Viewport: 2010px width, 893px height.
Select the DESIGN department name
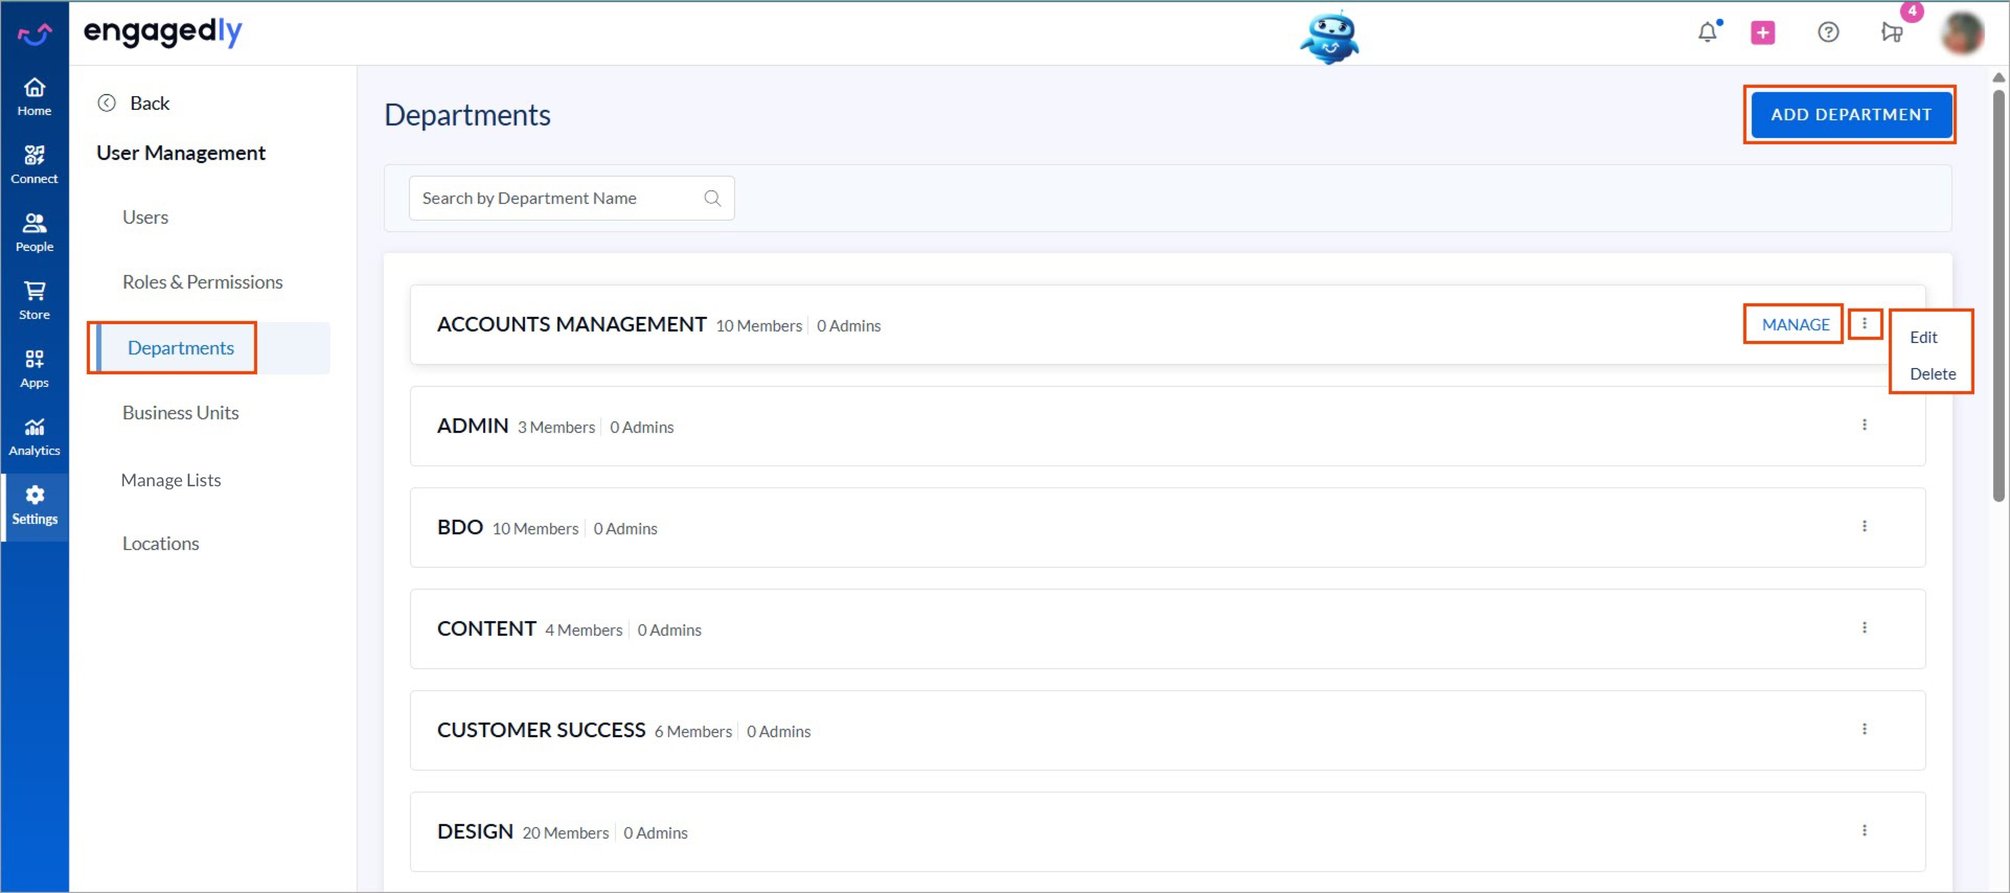pos(475,832)
